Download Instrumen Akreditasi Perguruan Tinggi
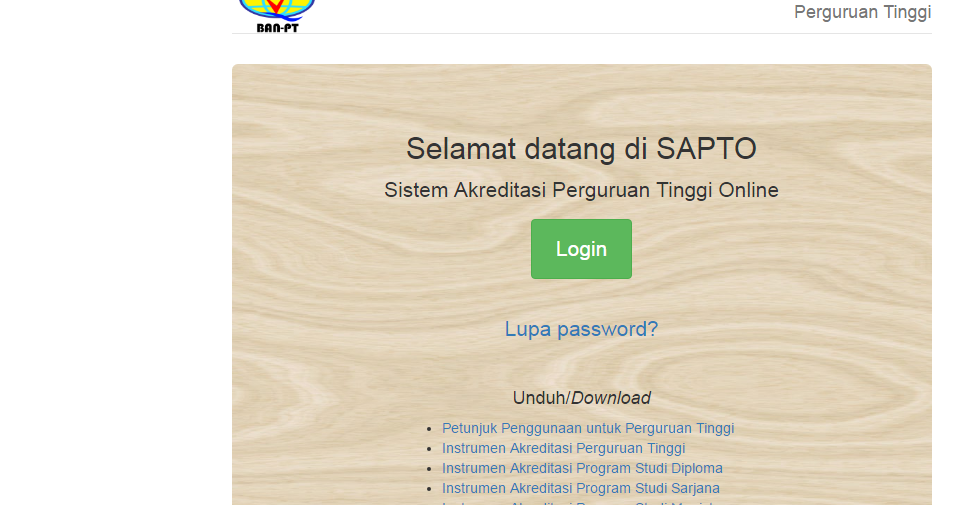 (x=563, y=449)
